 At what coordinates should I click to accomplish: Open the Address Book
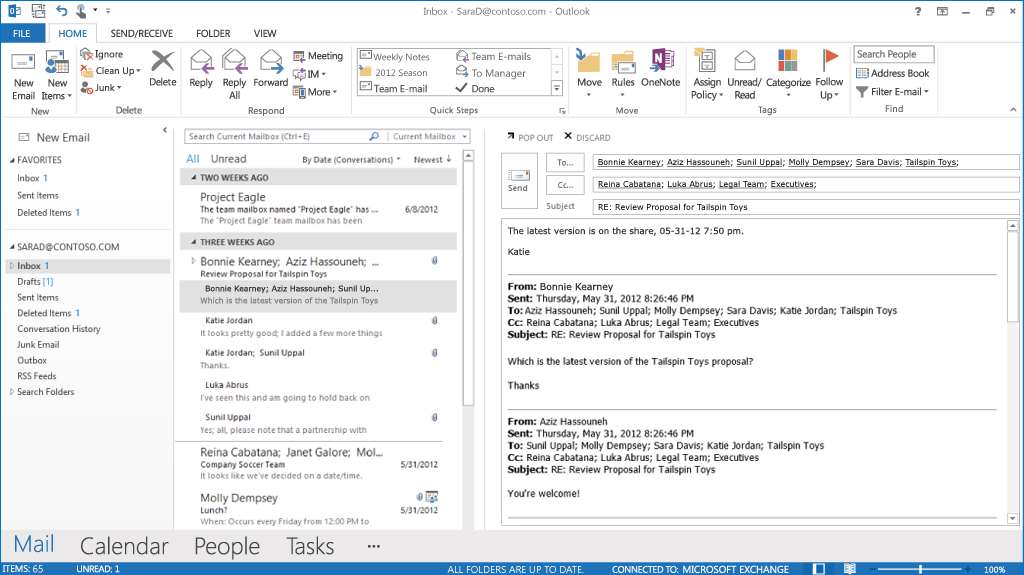tap(892, 73)
